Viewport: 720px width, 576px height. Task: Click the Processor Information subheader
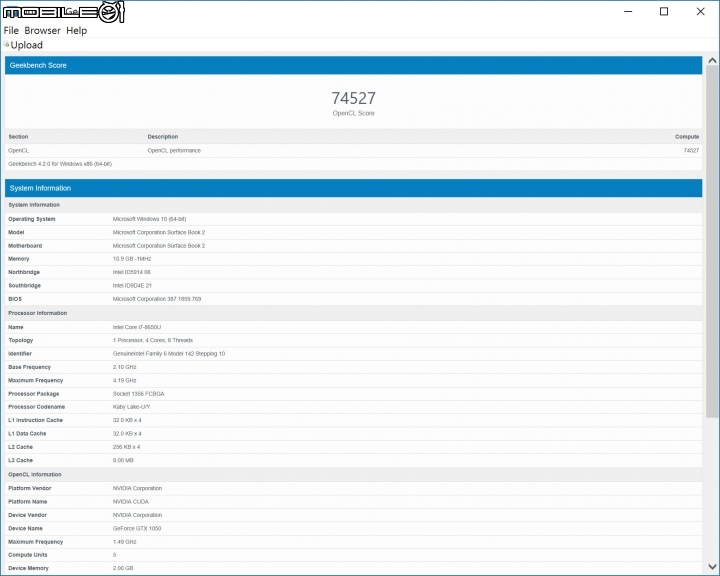pos(38,313)
